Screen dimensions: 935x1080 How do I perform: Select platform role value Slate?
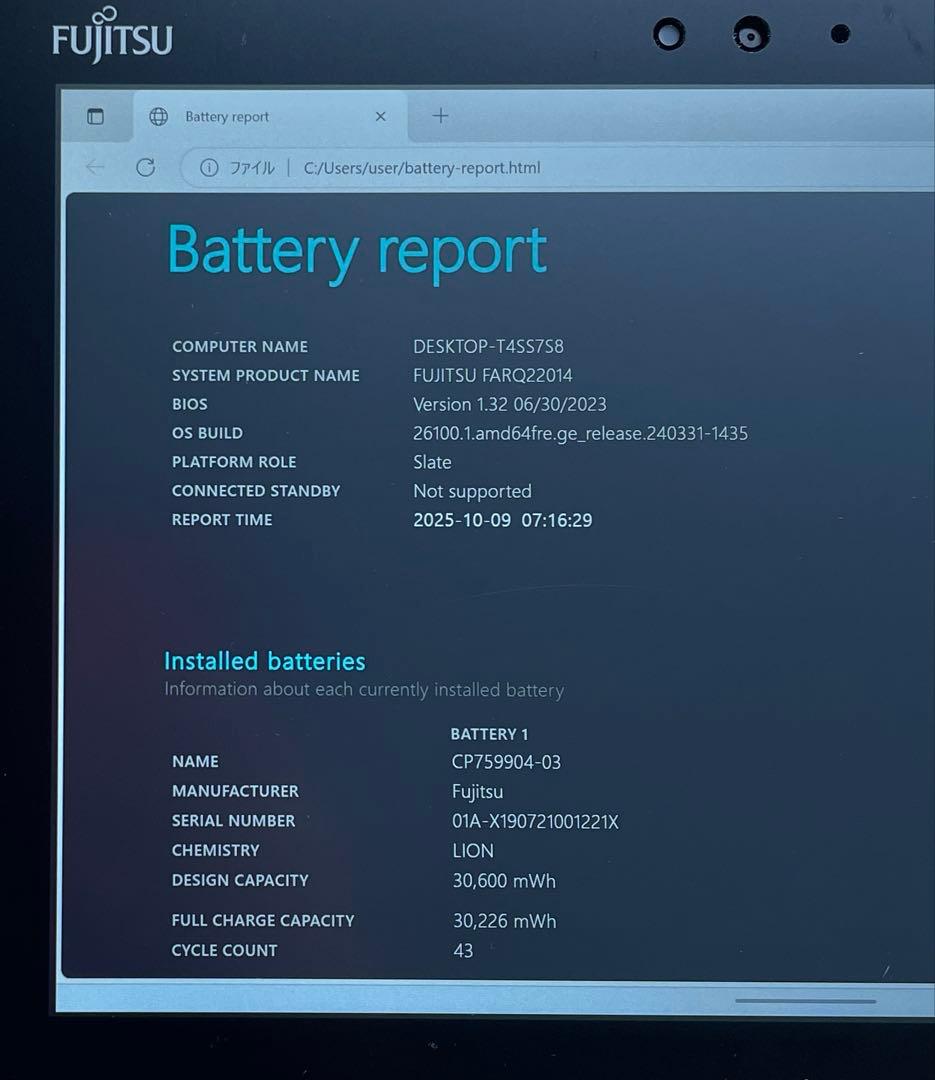[x=432, y=462]
